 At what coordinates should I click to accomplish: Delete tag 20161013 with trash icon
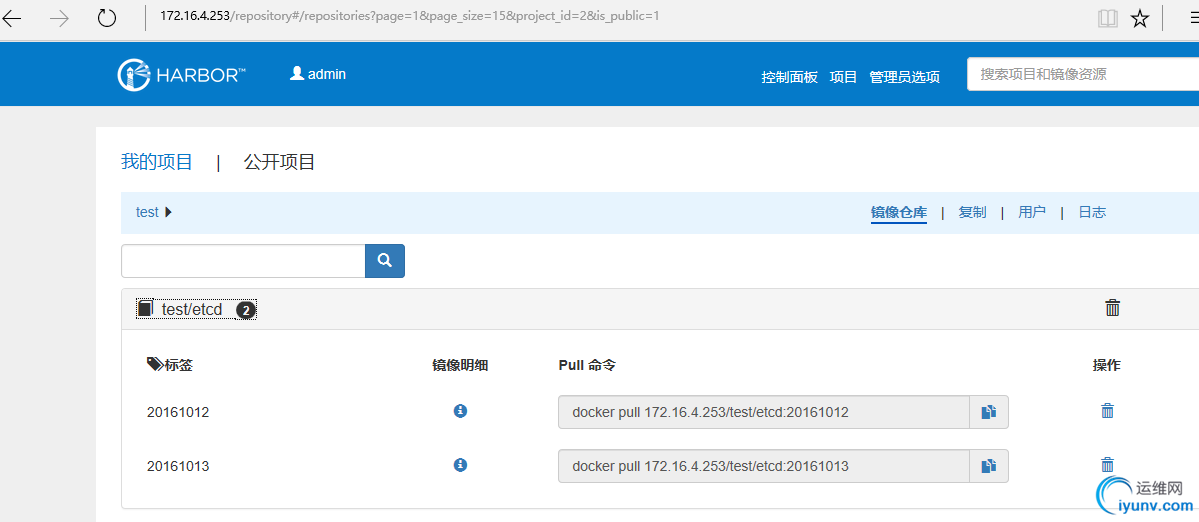click(x=1106, y=464)
